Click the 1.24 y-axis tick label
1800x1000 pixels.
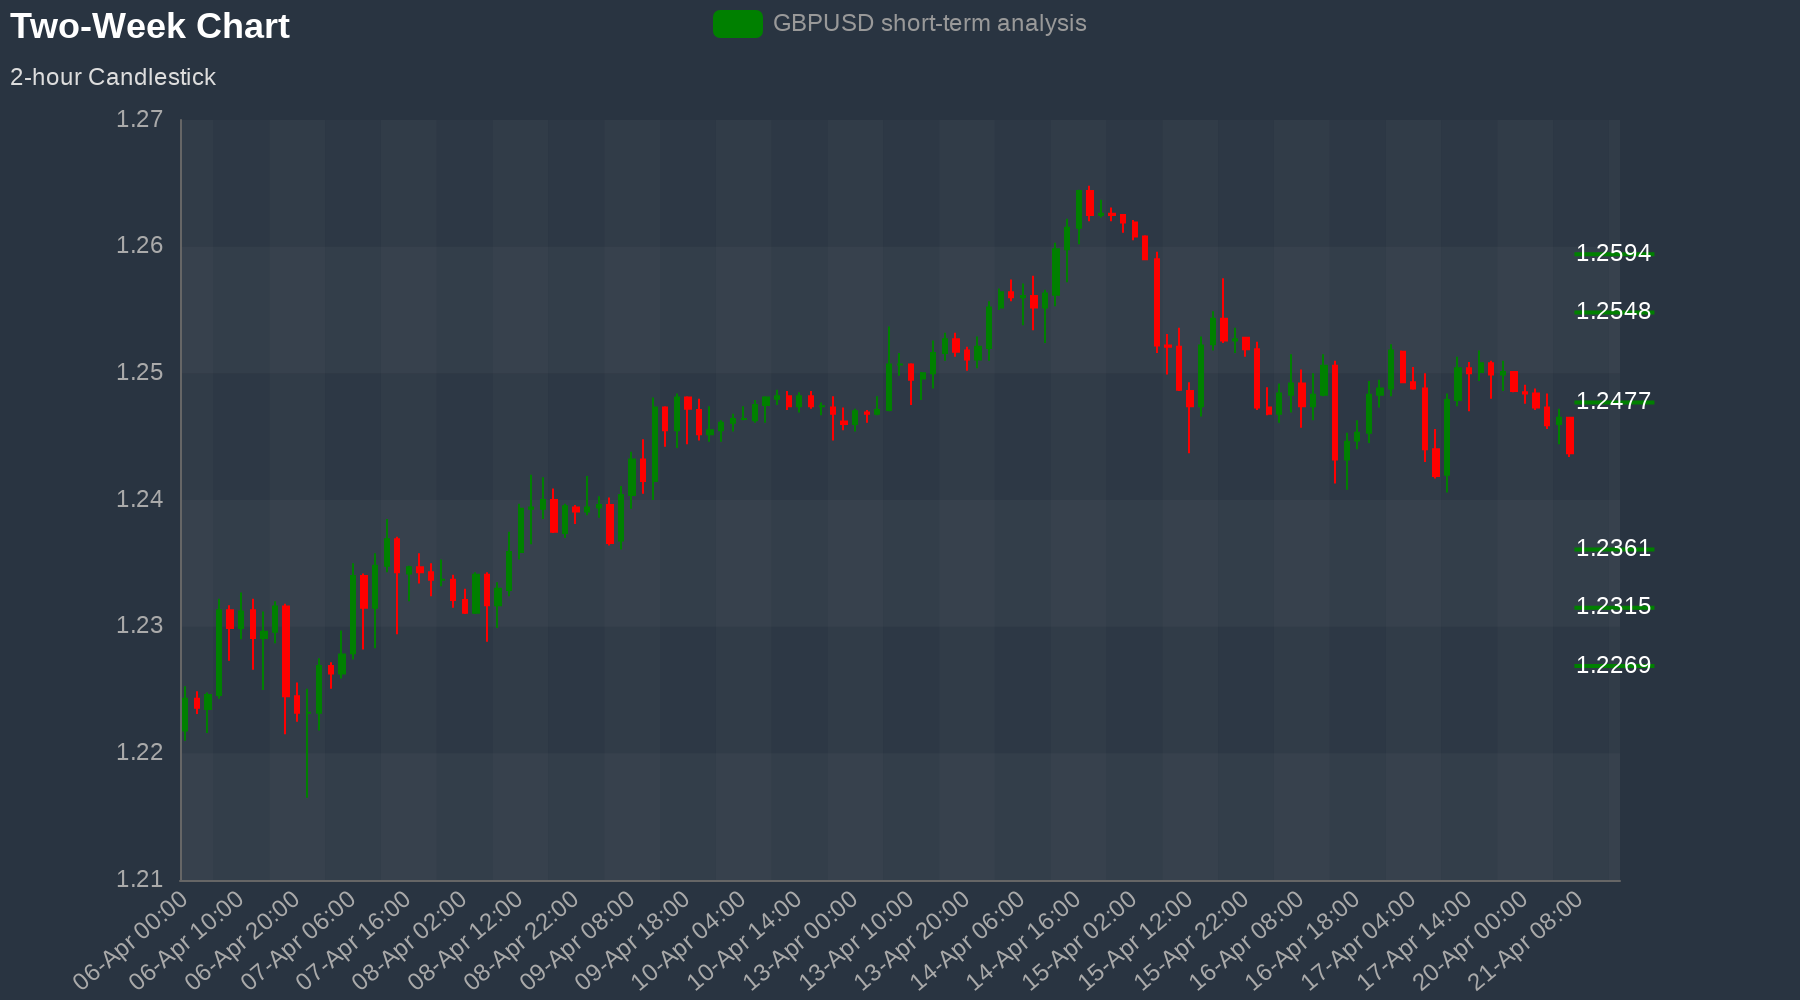click(x=139, y=500)
